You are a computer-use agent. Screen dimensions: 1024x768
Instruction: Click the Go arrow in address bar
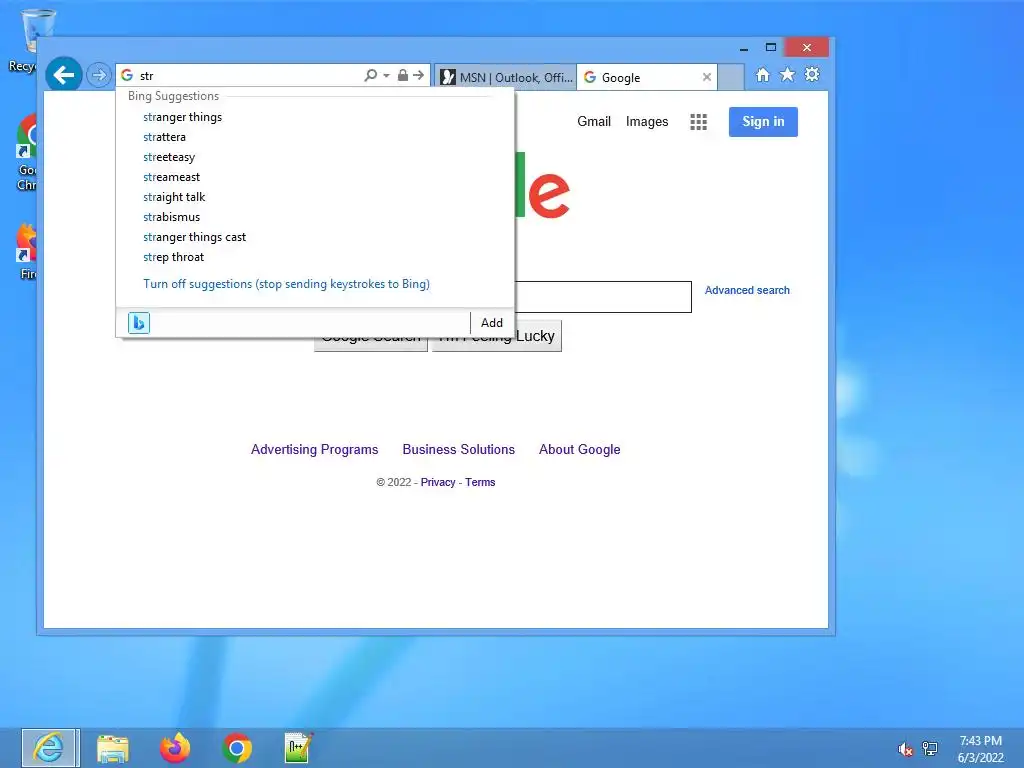(419, 75)
